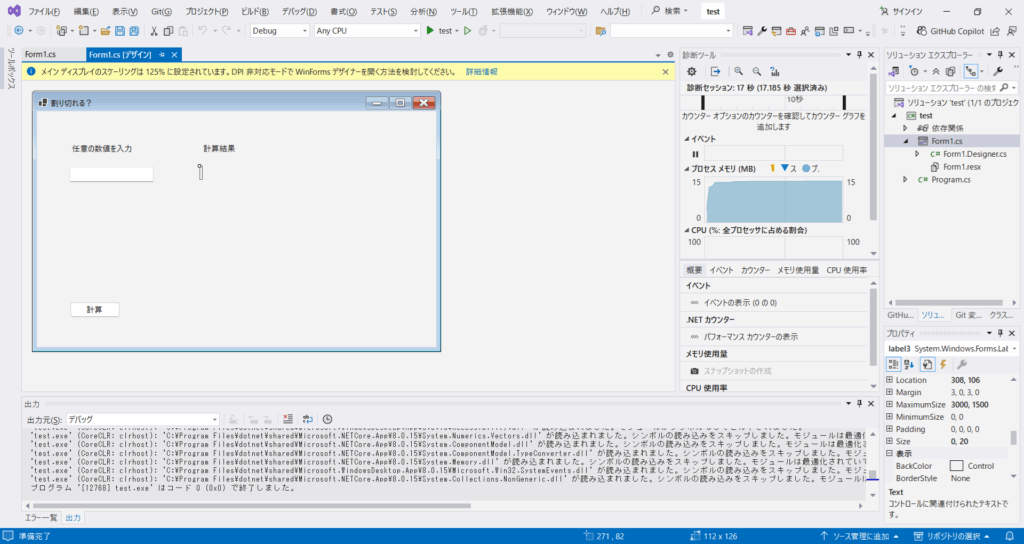Click the Save All icon in toolbar
This screenshot has width=1024, height=544.
click(x=134, y=31)
